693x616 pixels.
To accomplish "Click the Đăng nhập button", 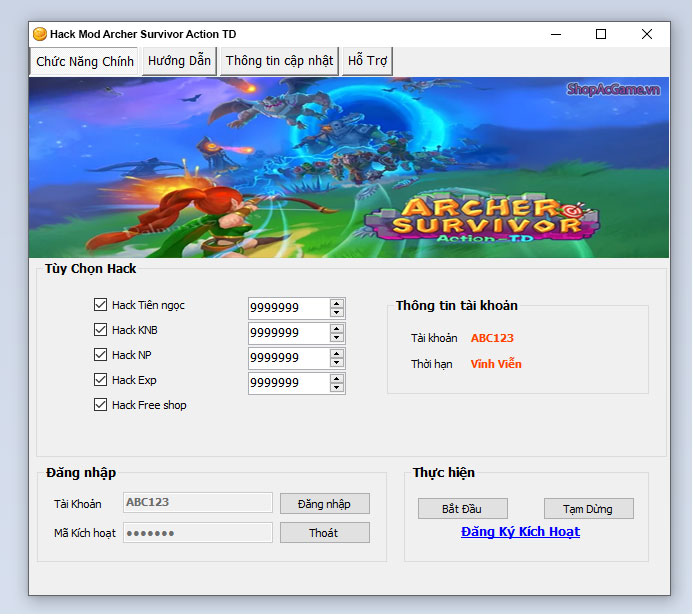I will [x=325, y=504].
